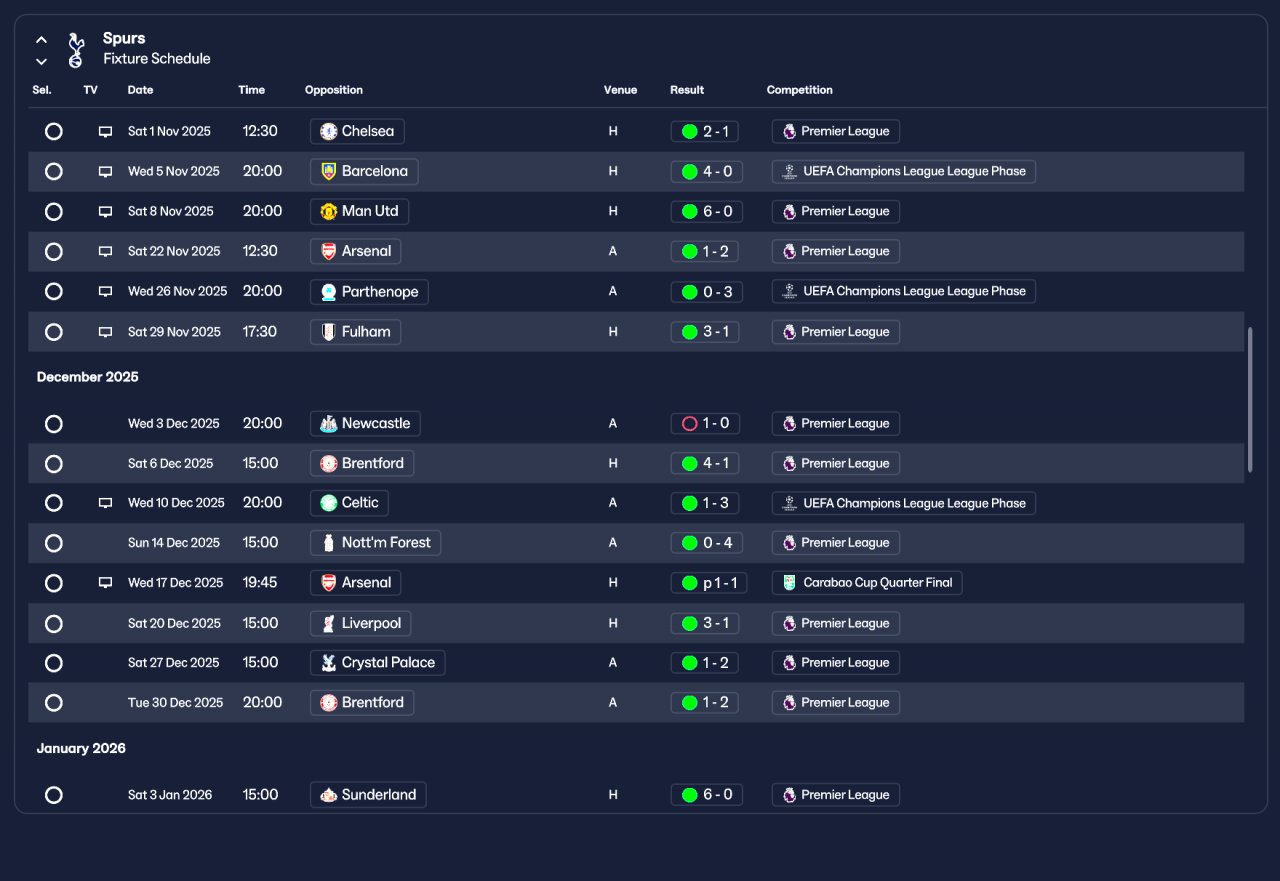Screen dimensions: 1280x881
Task: View the p 1 - 1 Arsenal cup result
Action: pos(708,582)
